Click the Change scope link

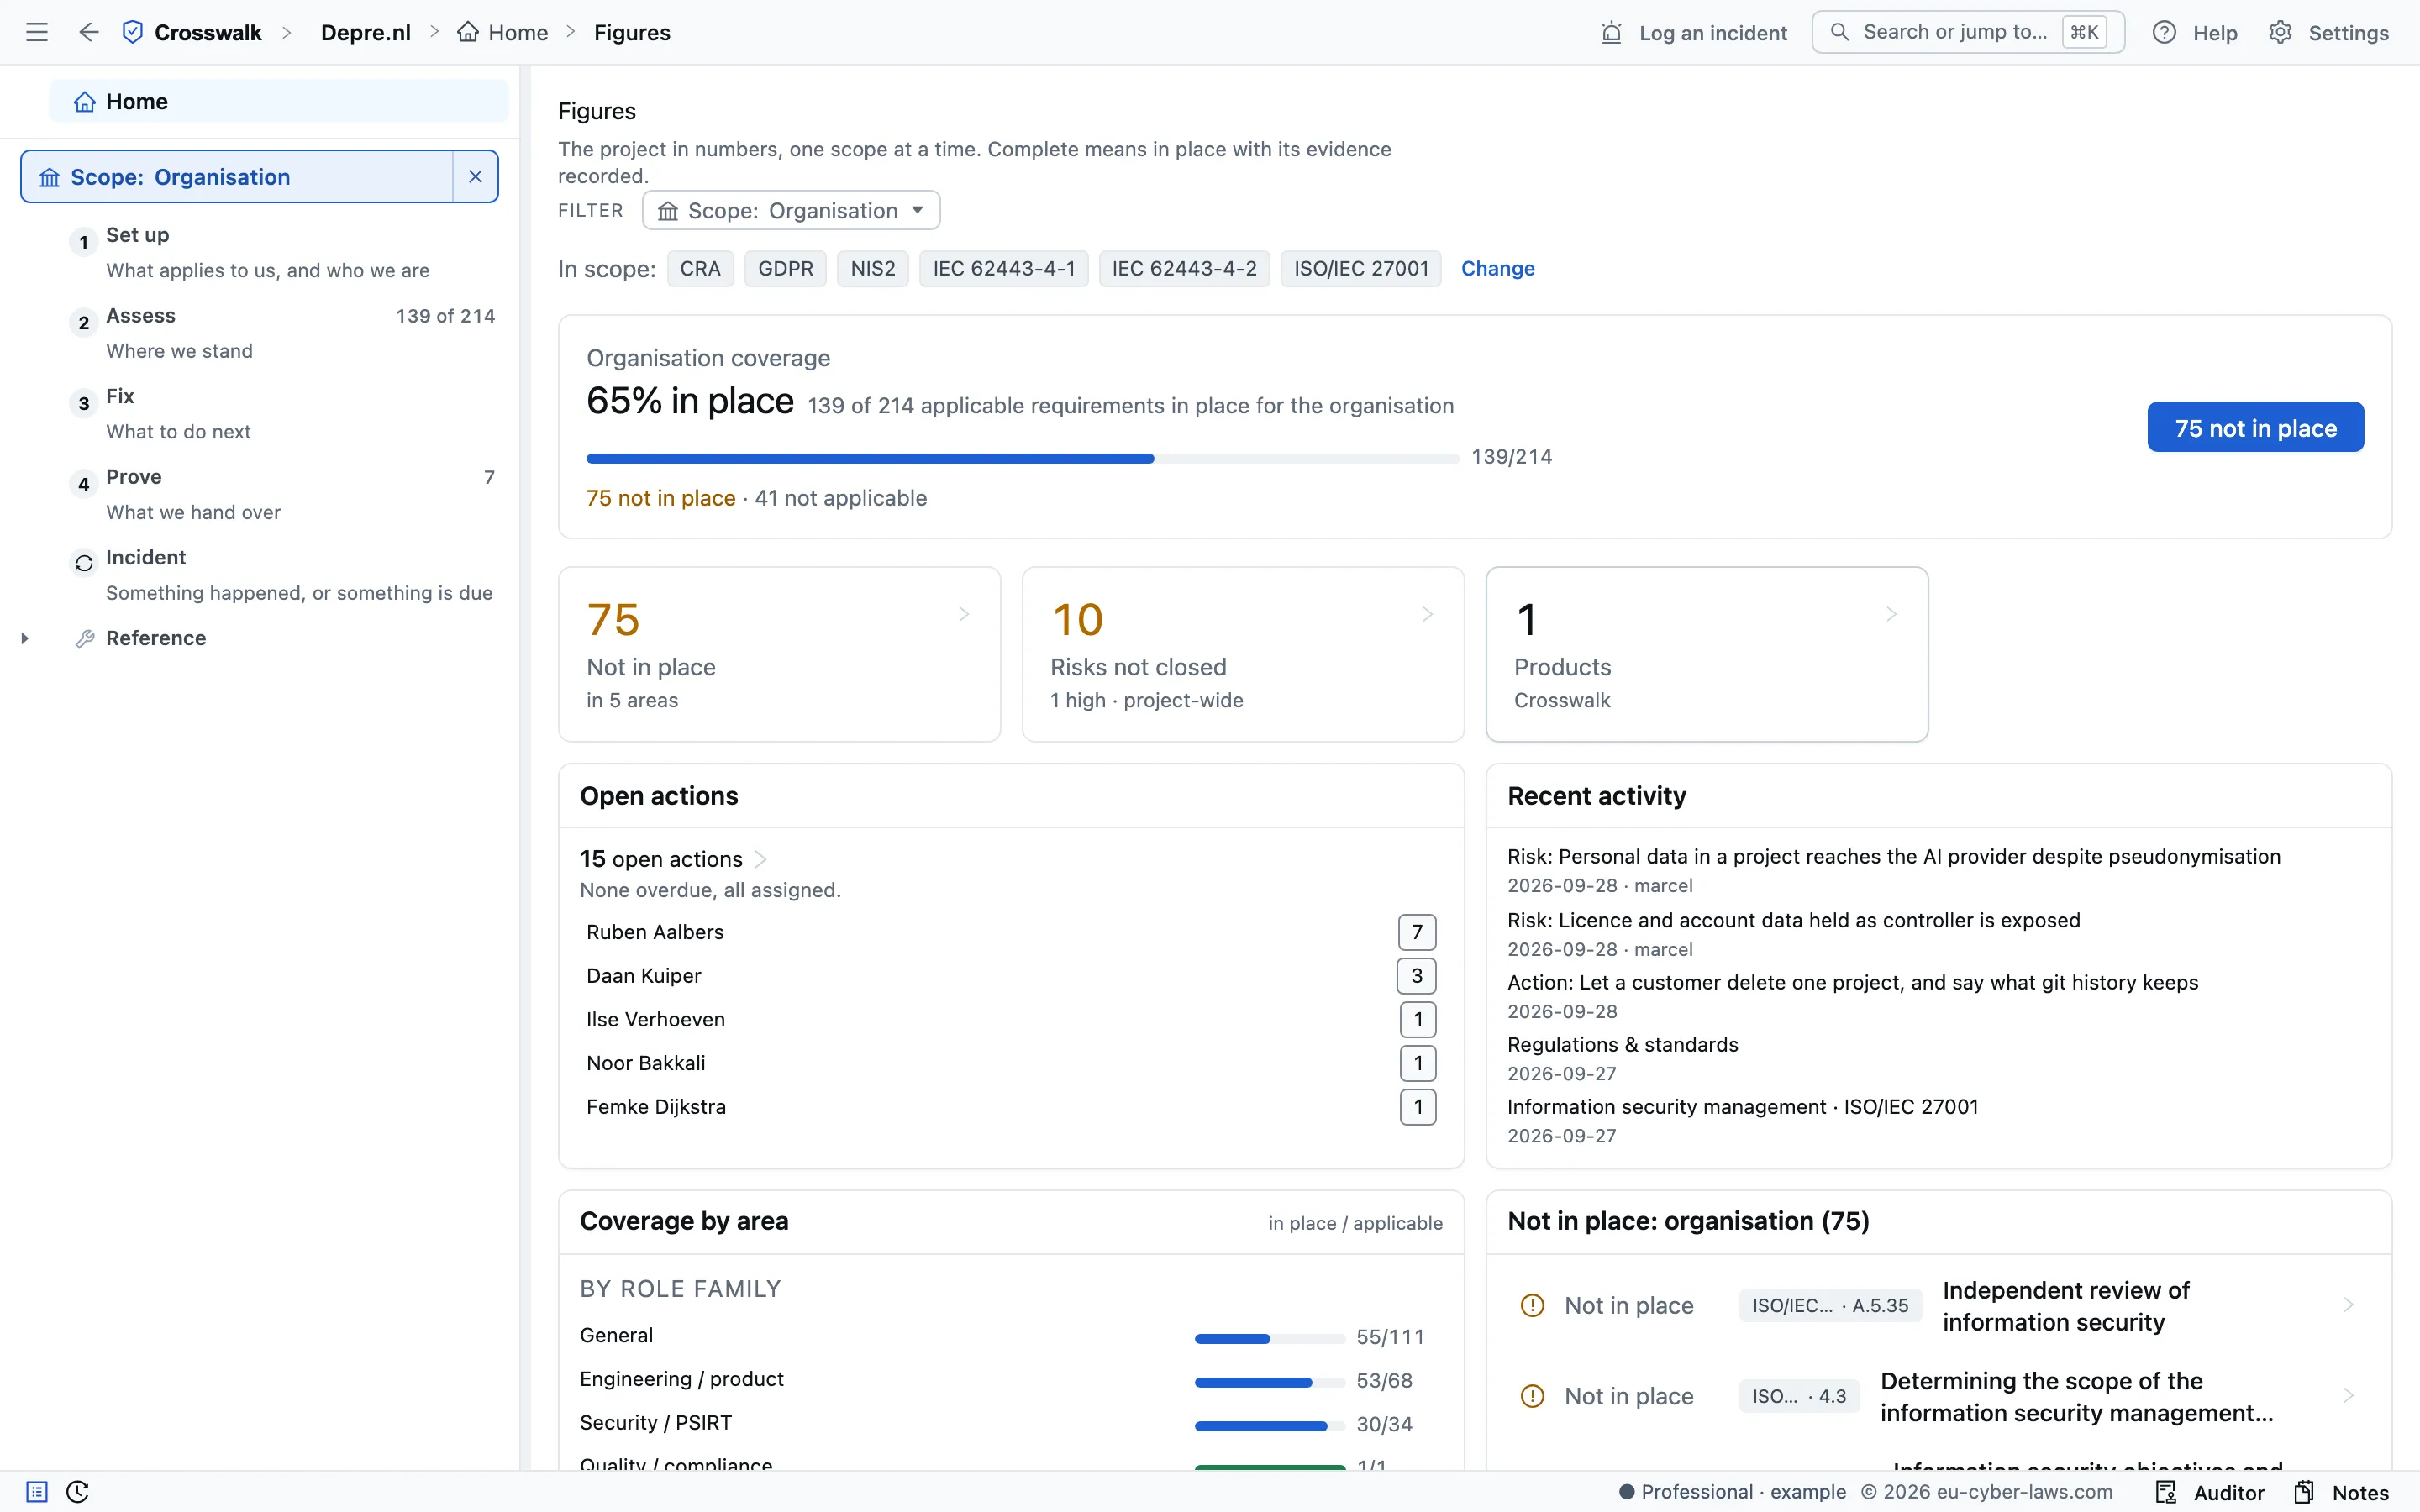(1497, 268)
